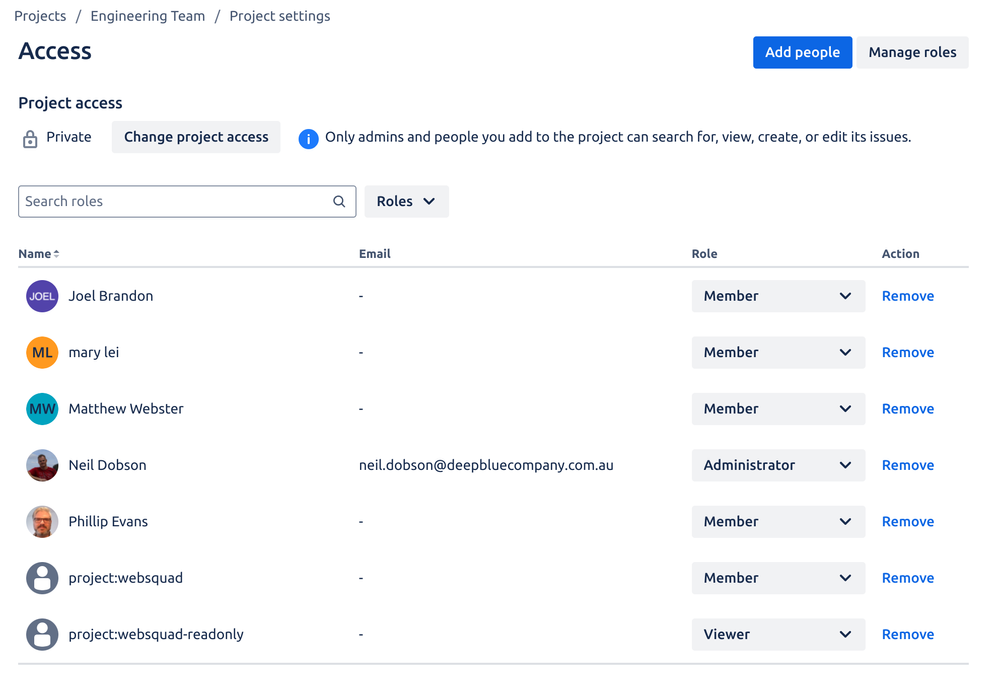Image resolution: width=998 pixels, height=680 pixels.
Task: Click the project:websquad-readonly group avatar icon
Action: (42, 634)
